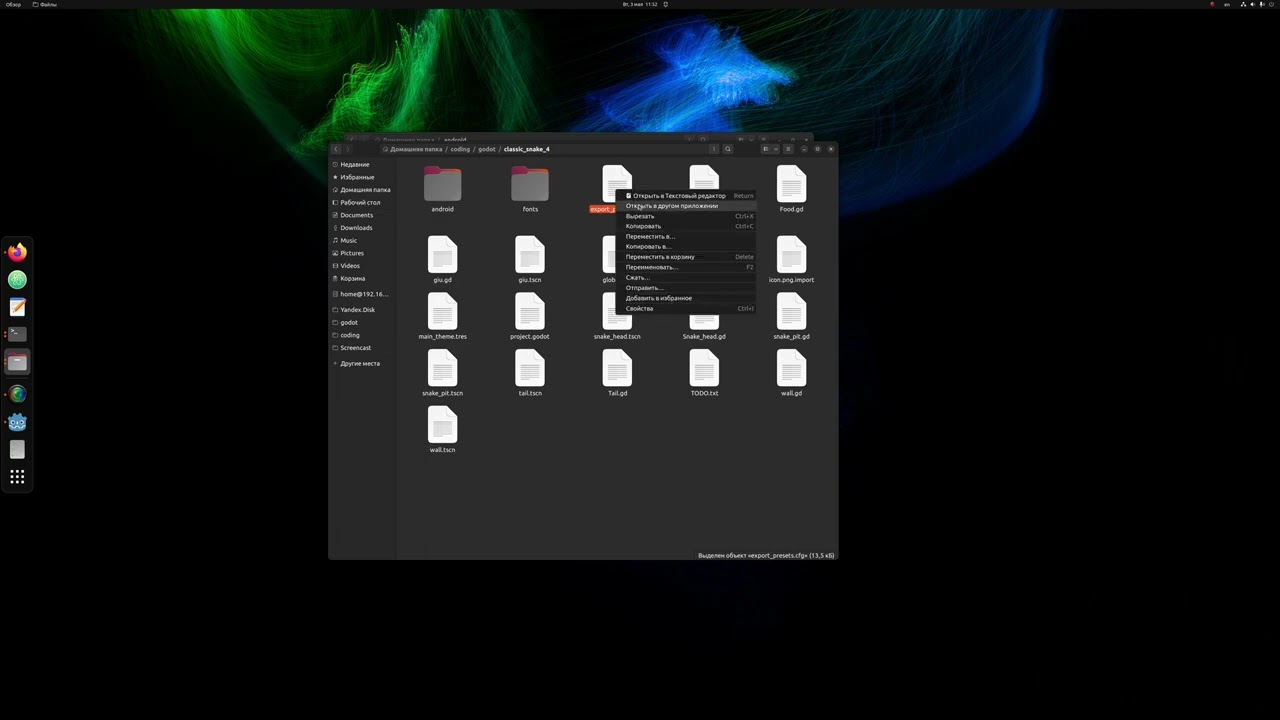Open the Files hamburger menu
This screenshot has width=1280, height=720.
(x=788, y=149)
